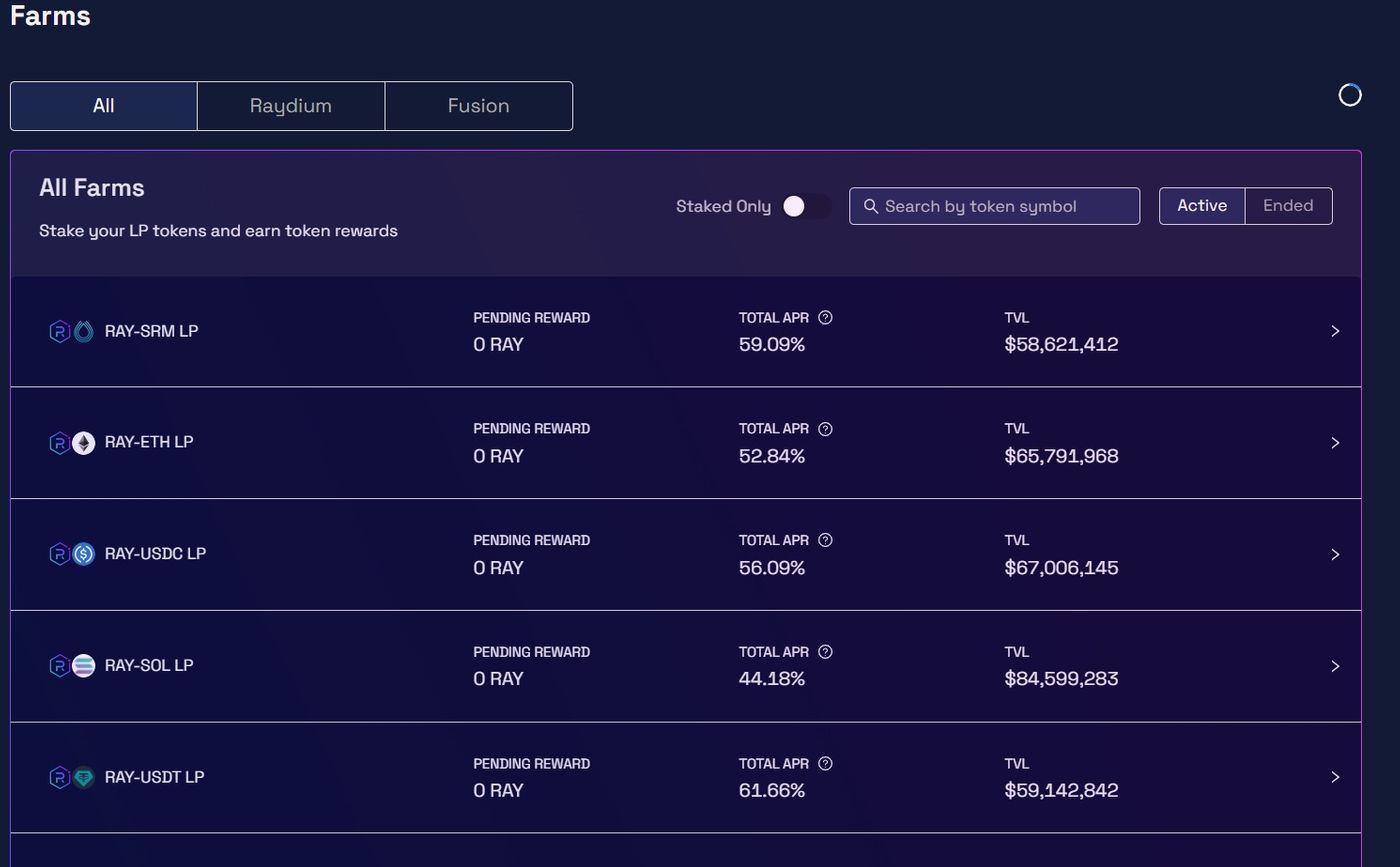The height and width of the screenshot is (867, 1400).
Task: Click the $65,791,968 TVL value
Action: coord(1061,456)
